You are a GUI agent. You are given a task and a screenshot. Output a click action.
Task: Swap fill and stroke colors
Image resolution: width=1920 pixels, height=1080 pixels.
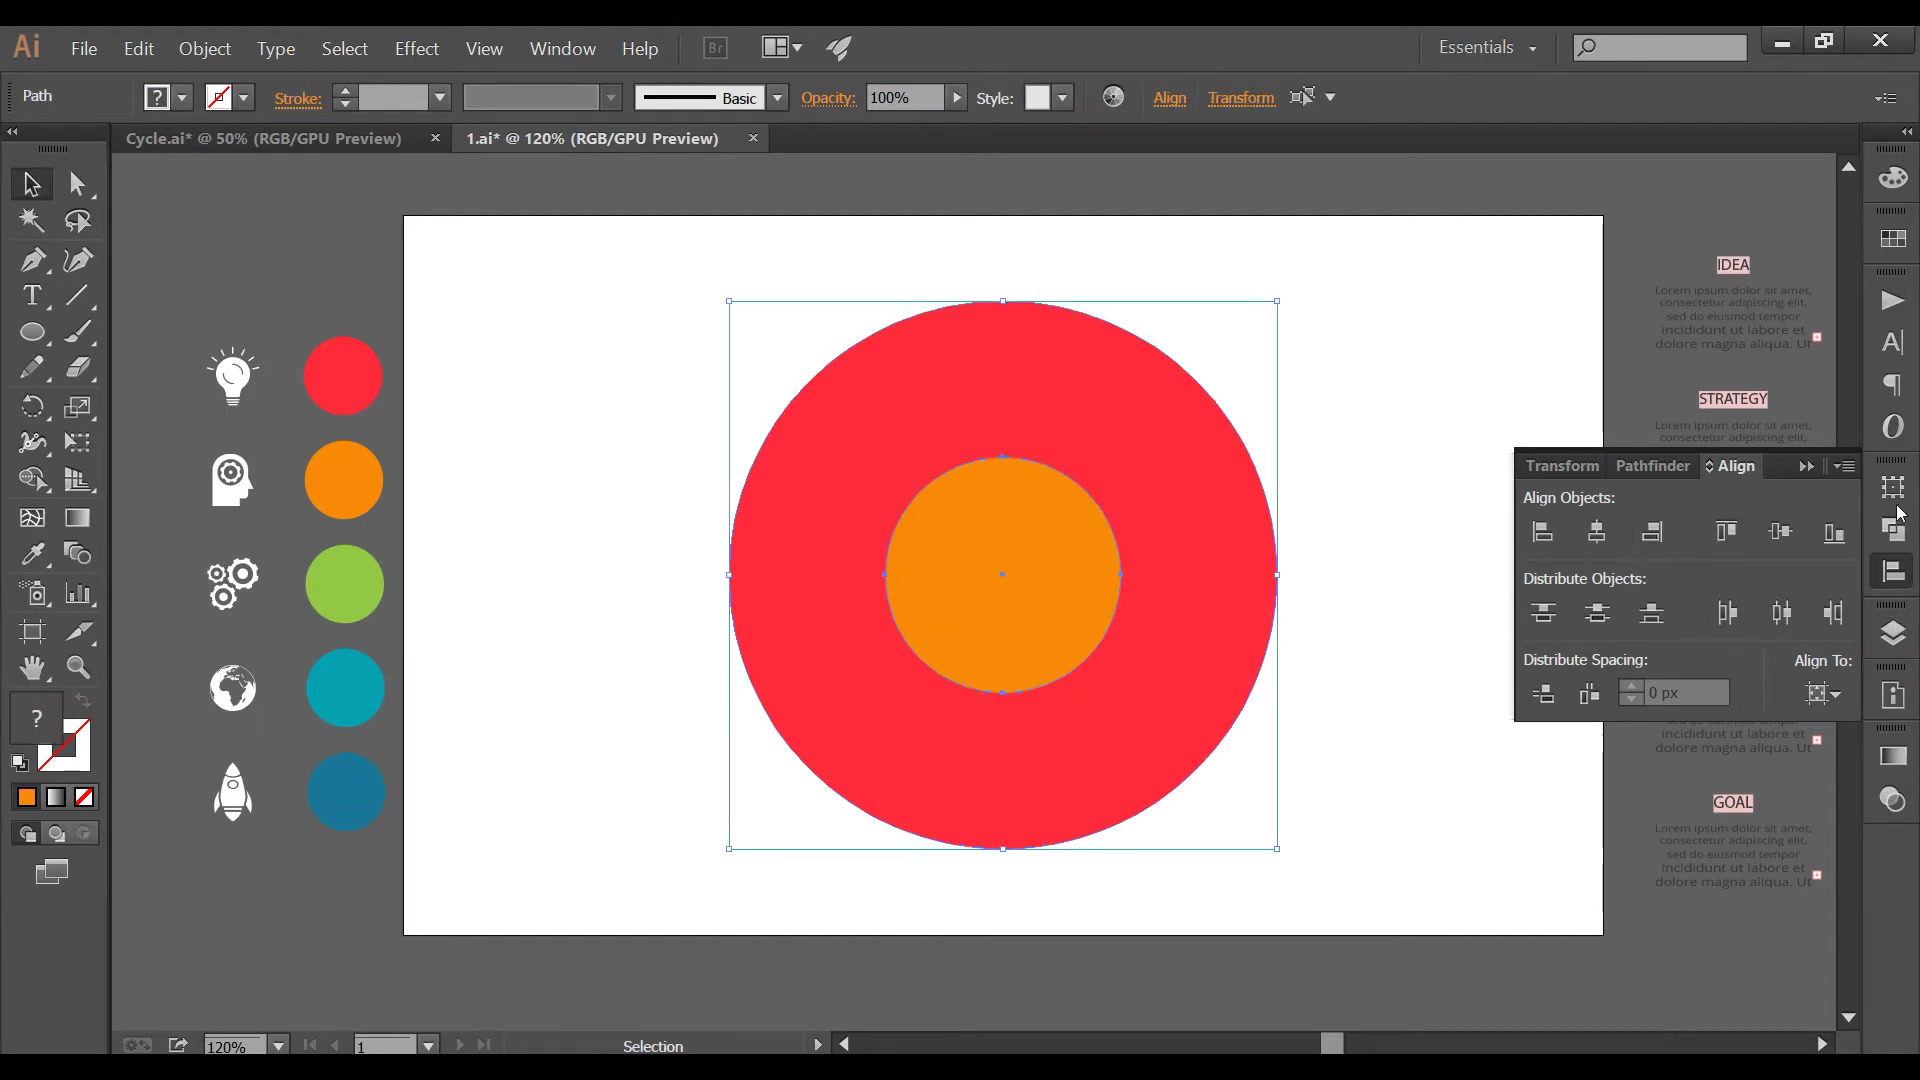tap(84, 700)
